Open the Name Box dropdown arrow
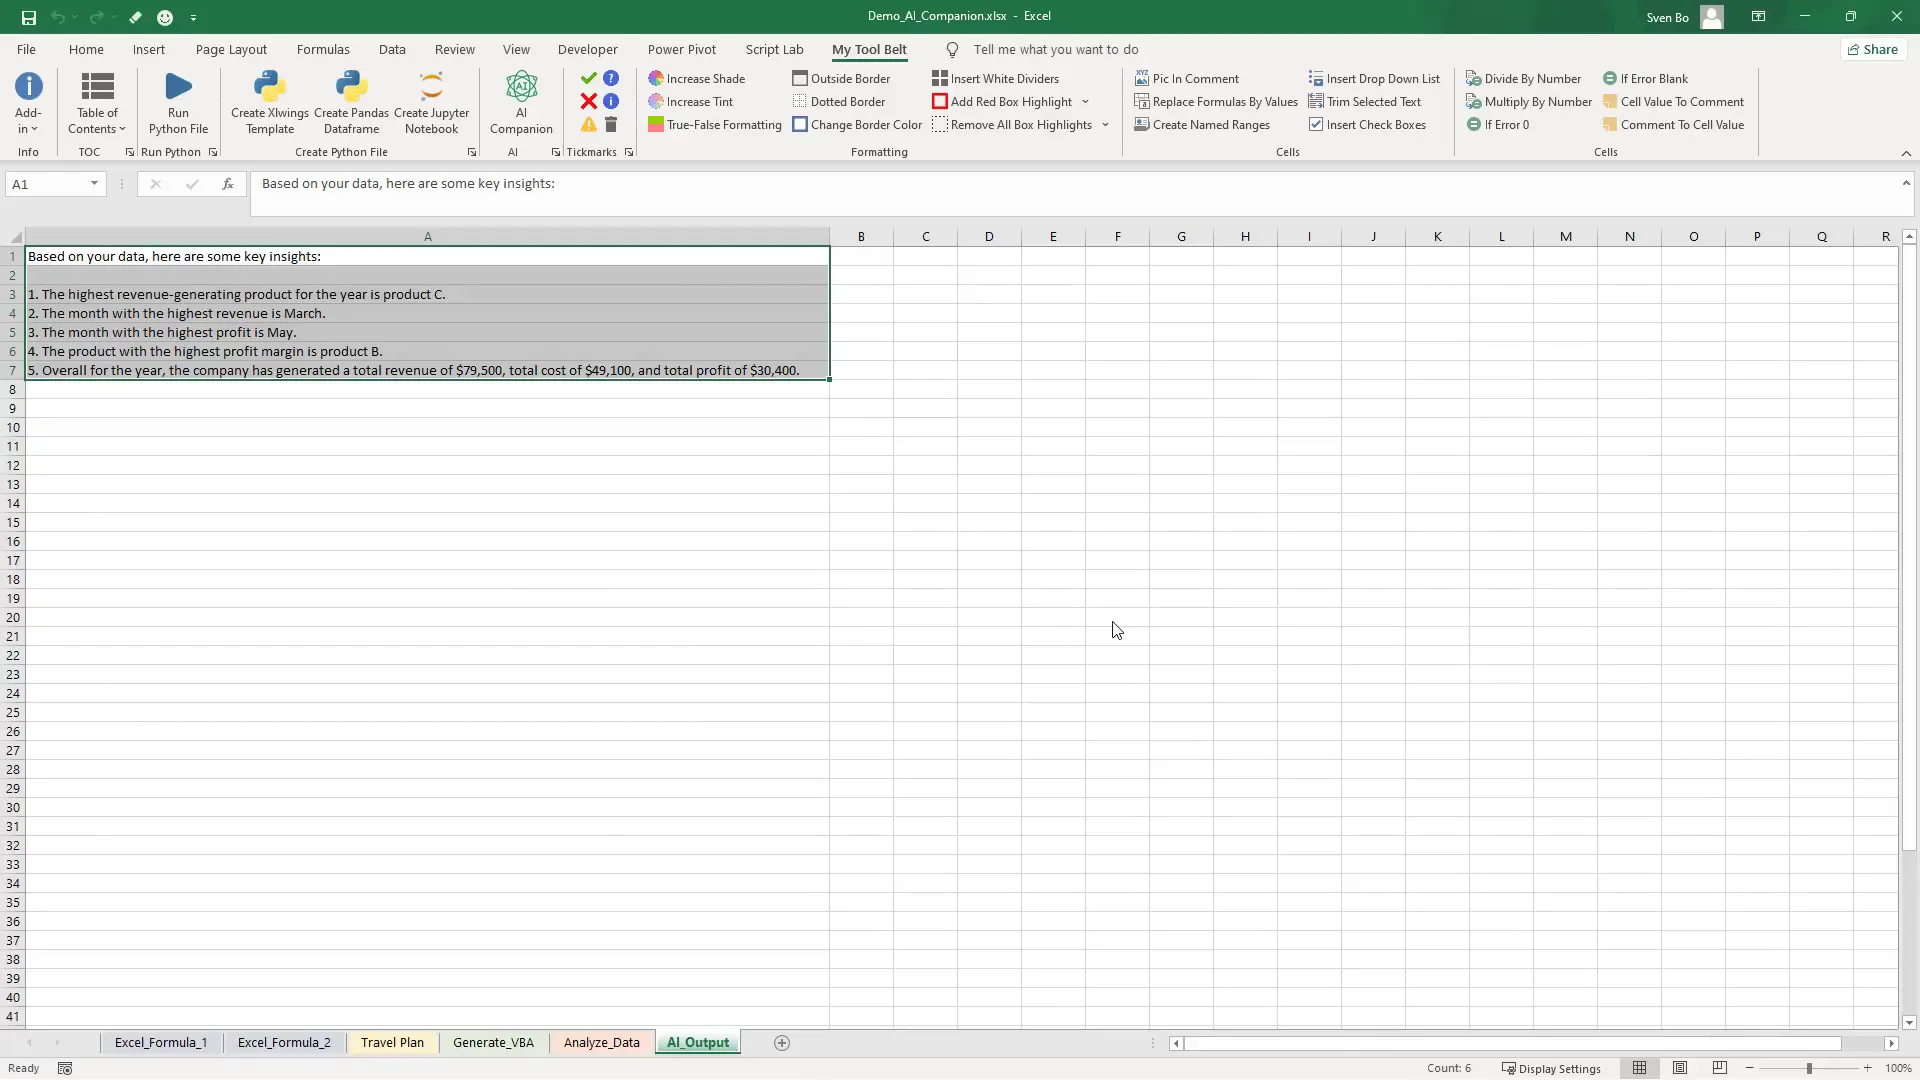The height and width of the screenshot is (1080, 1920). 94,184
